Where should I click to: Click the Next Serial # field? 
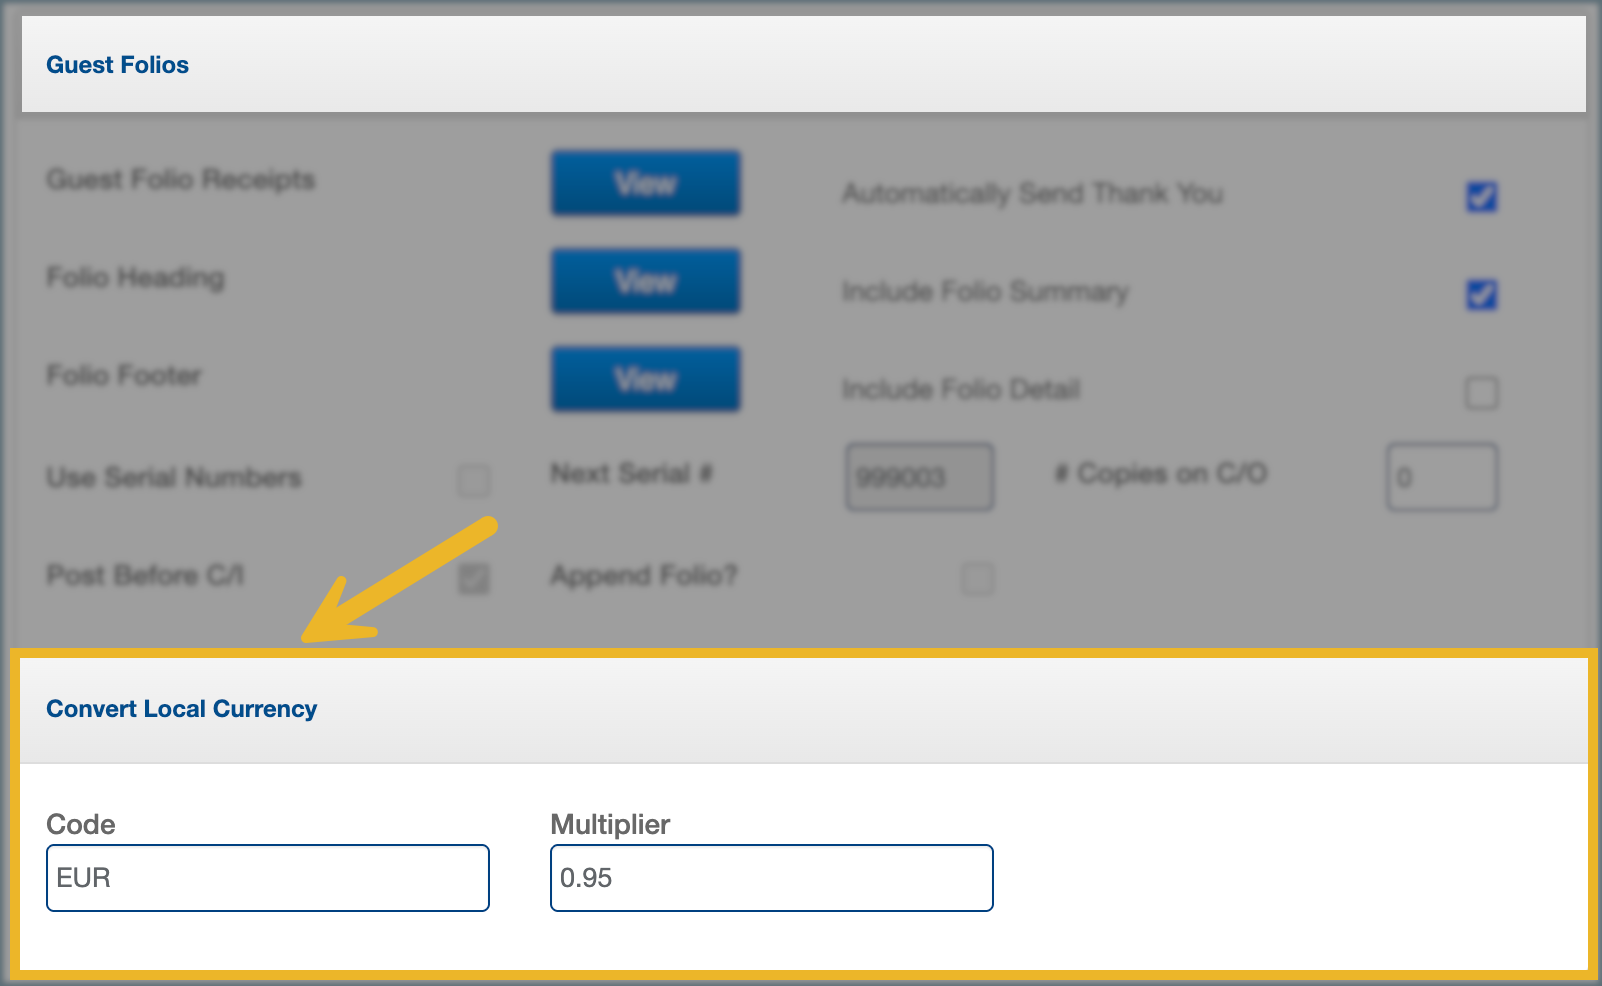click(919, 477)
